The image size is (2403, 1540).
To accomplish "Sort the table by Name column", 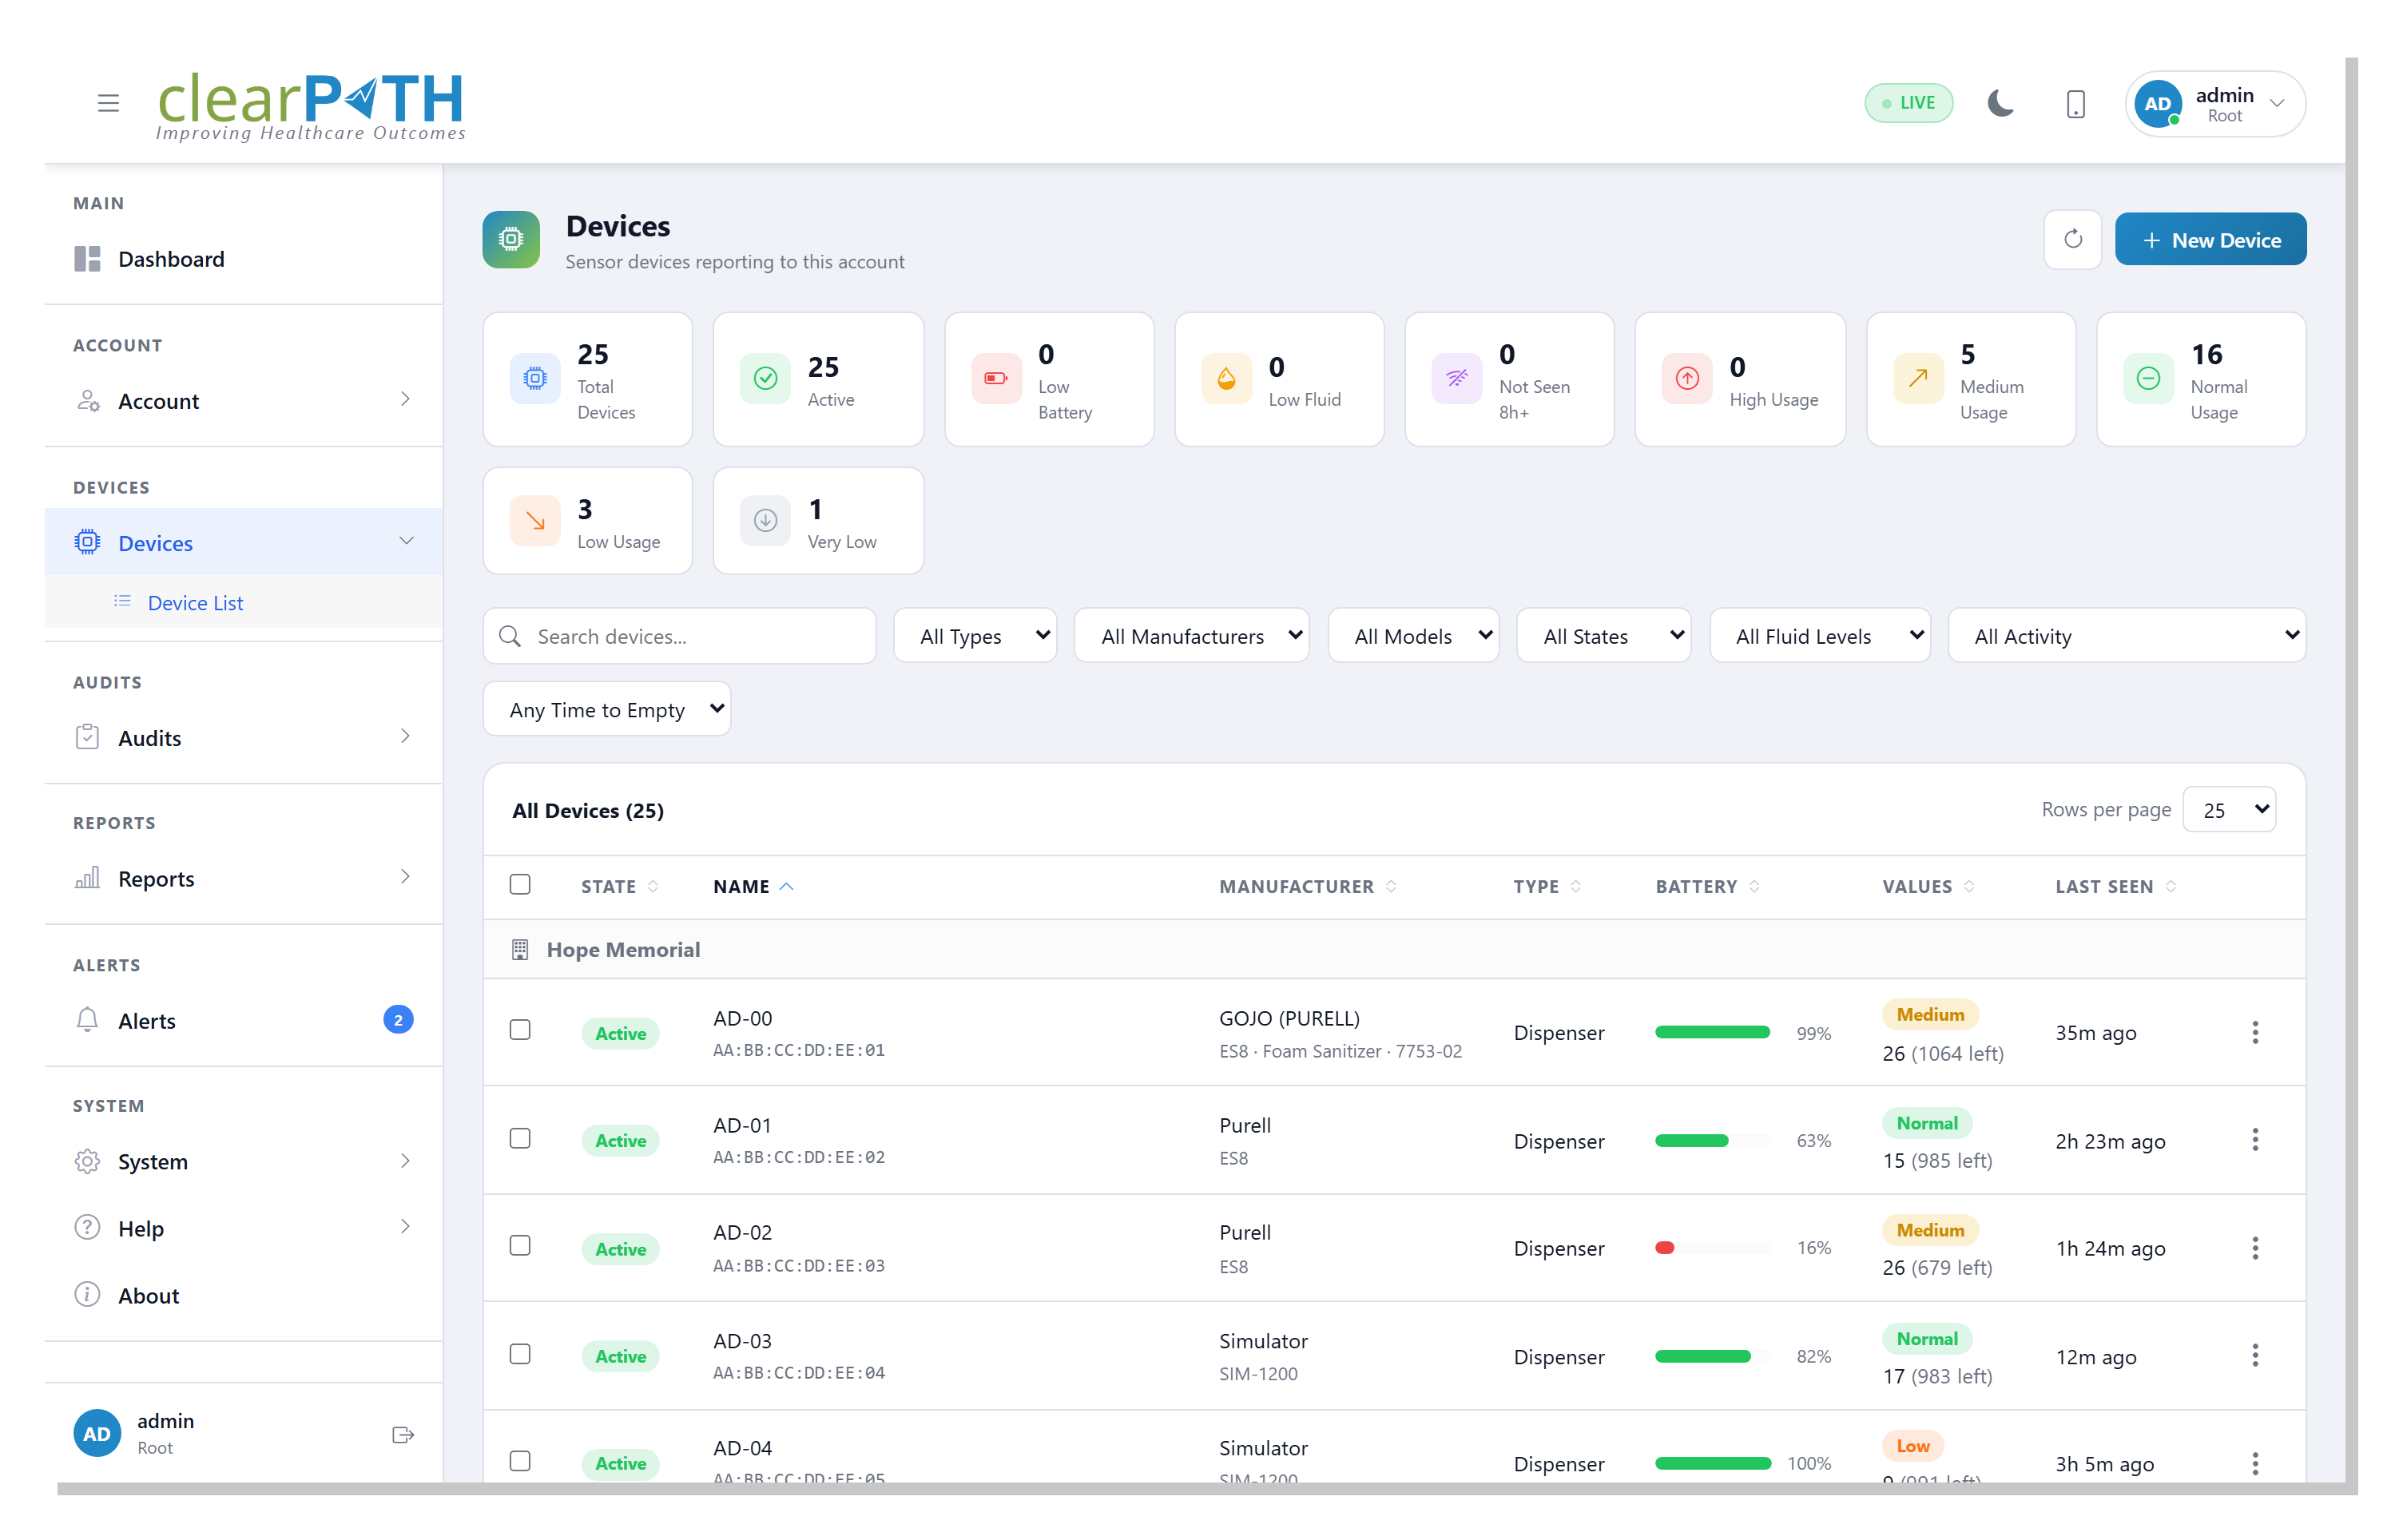I will (753, 887).
